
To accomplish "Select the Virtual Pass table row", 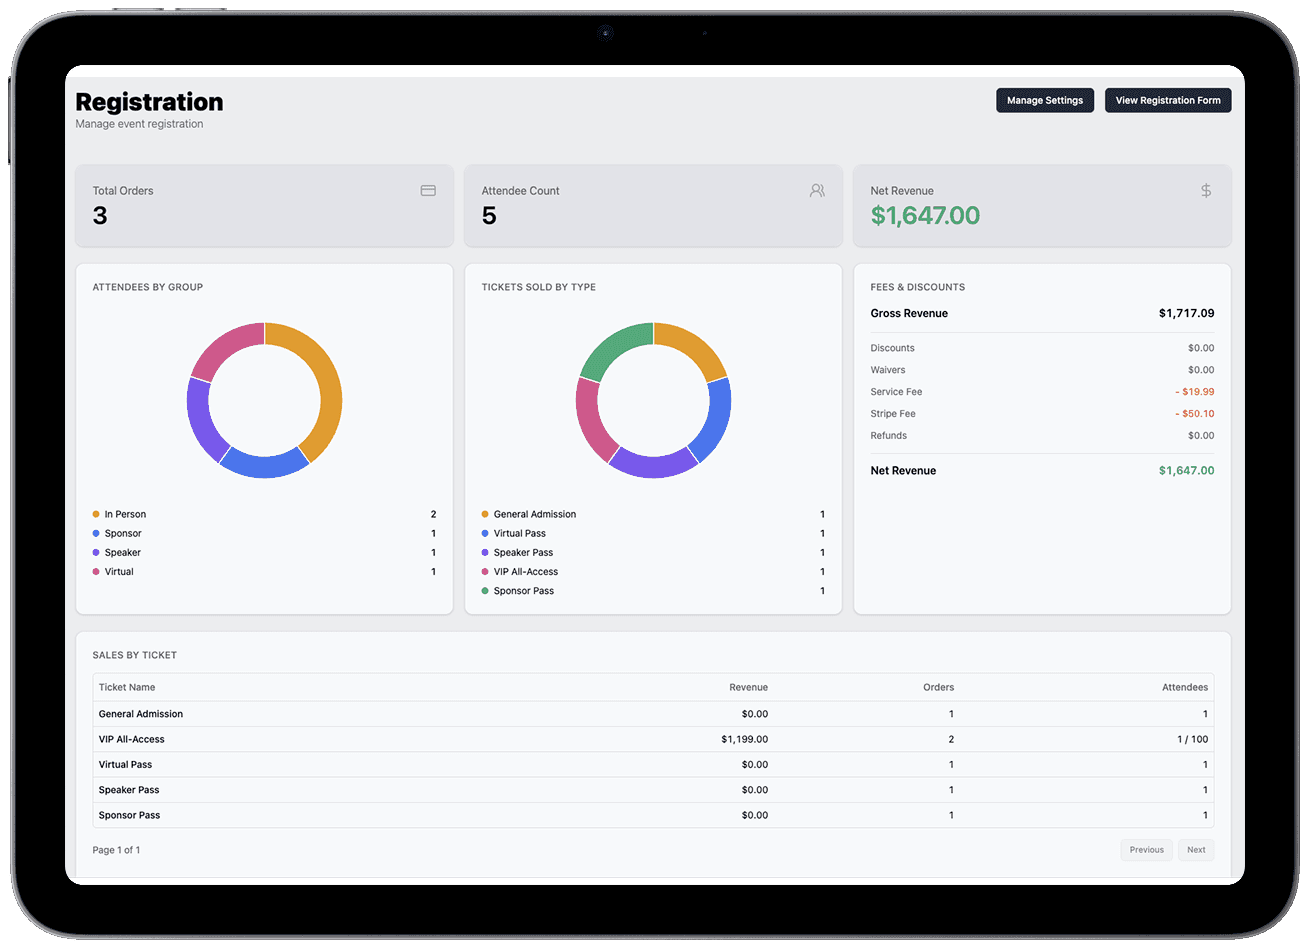I will [653, 764].
